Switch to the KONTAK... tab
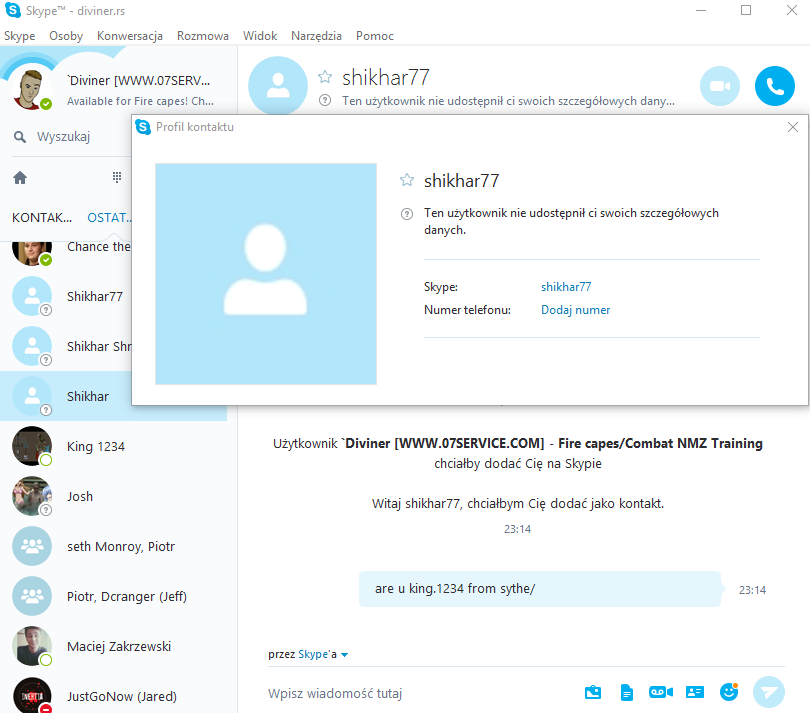Image resolution: width=810 pixels, height=713 pixels. [42, 218]
